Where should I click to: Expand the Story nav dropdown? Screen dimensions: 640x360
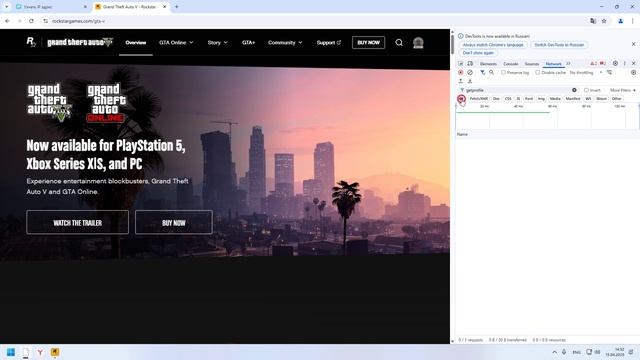218,42
